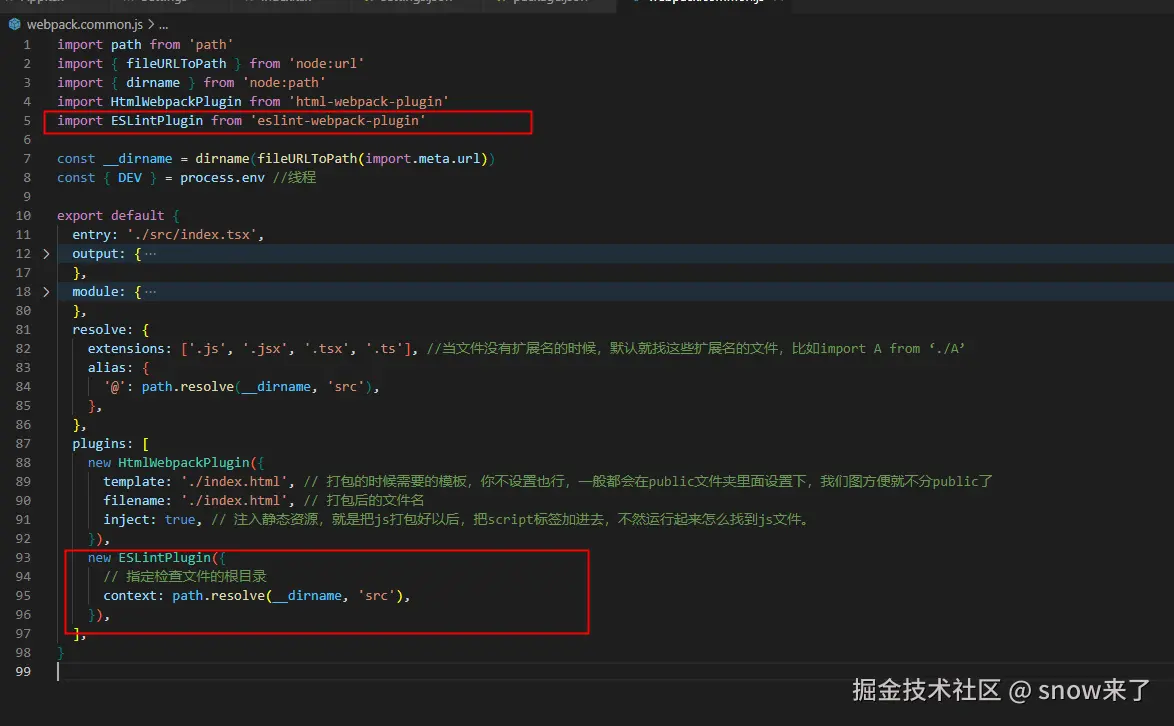Click the 'alias:' key on line 83

(111, 367)
